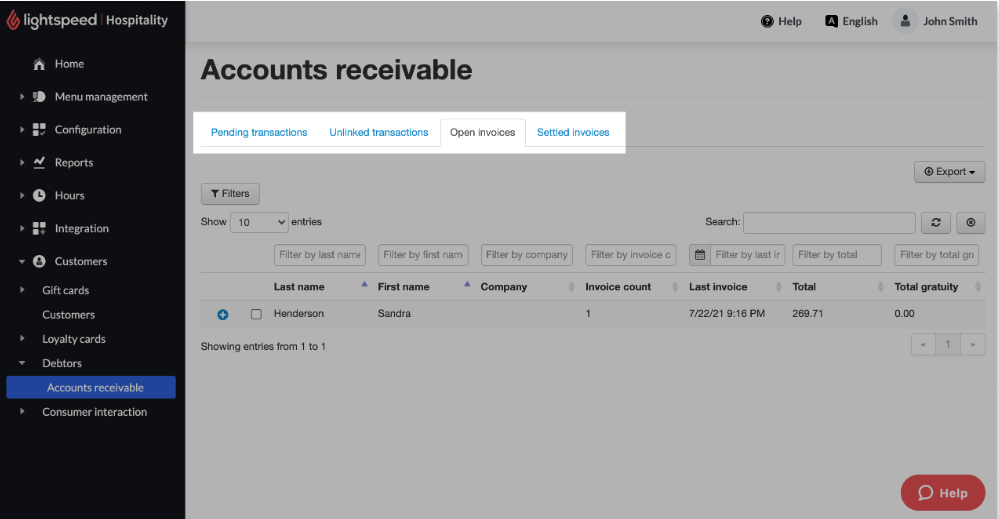
Task: Tick the checkbox for Henderson row
Action: click(x=256, y=314)
